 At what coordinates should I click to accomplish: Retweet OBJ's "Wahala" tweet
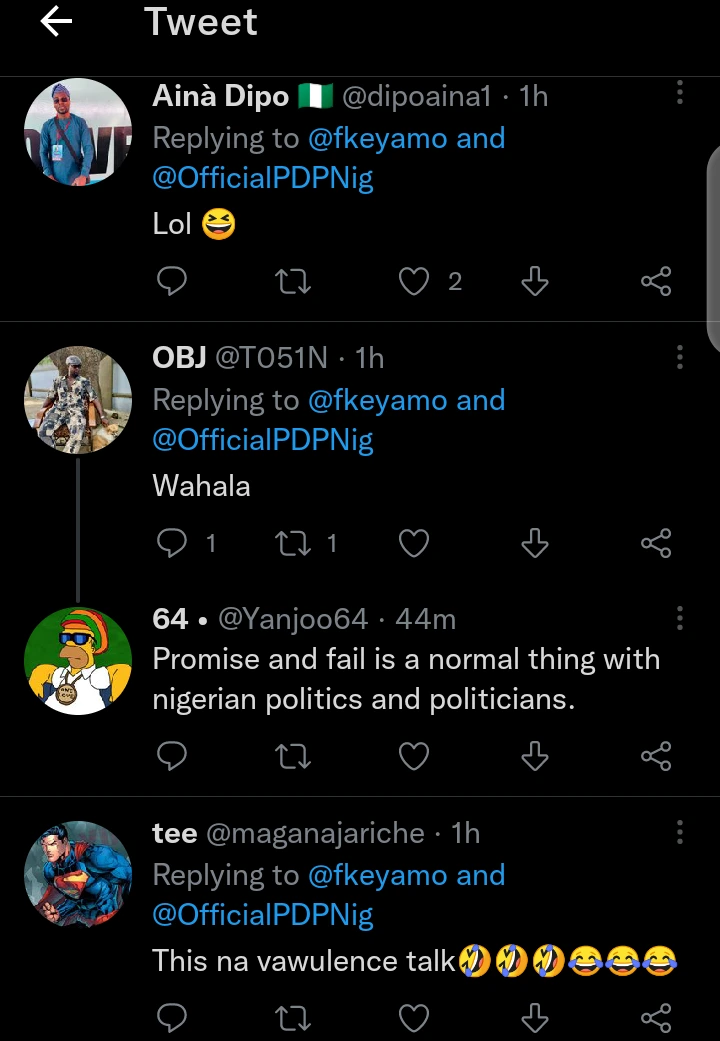click(293, 543)
